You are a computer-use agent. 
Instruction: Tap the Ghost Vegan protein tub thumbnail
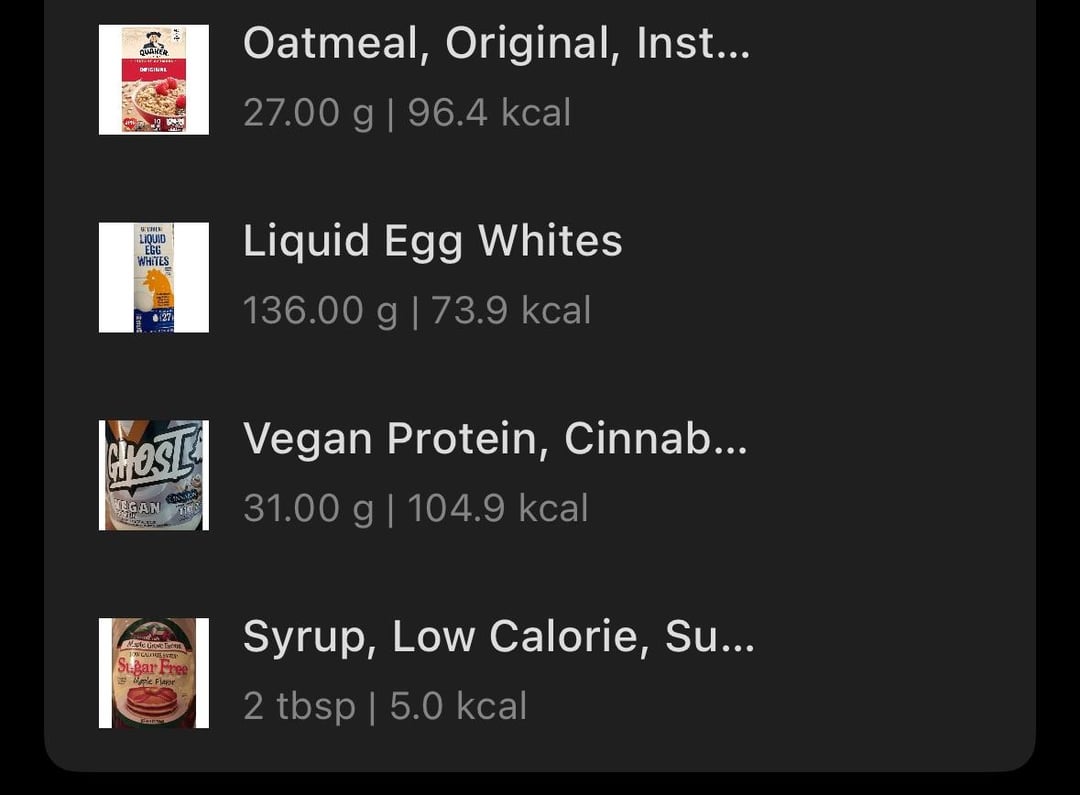click(x=154, y=475)
